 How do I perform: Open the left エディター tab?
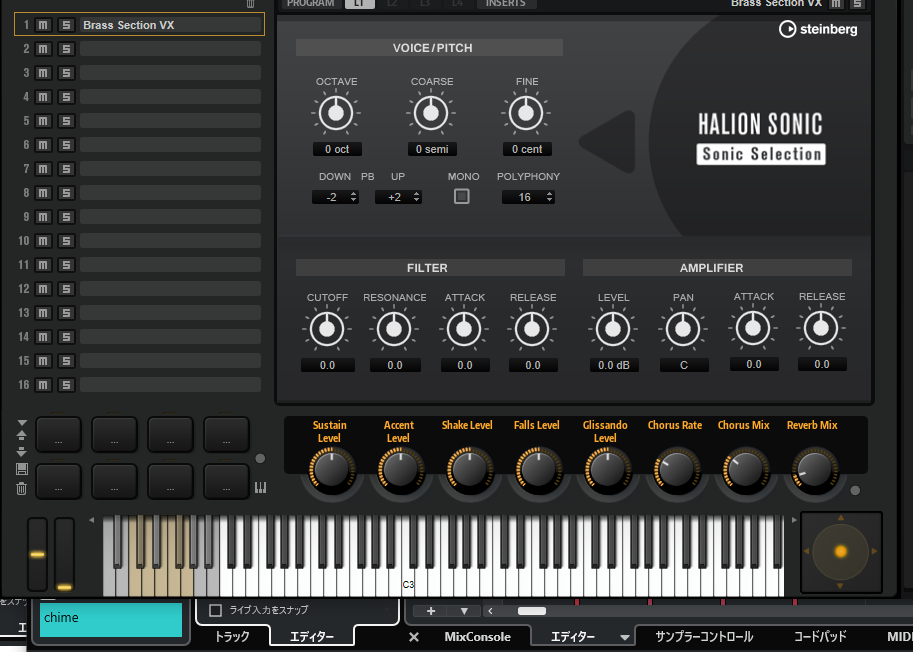pos(312,636)
